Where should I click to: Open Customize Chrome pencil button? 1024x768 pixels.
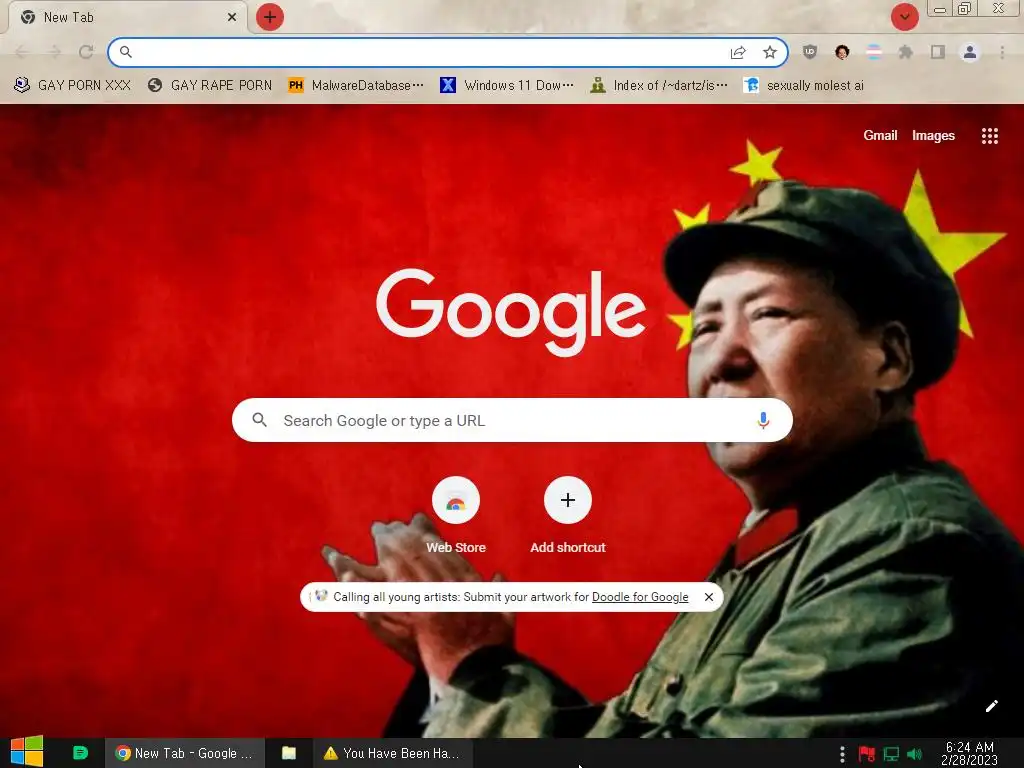(991, 706)
